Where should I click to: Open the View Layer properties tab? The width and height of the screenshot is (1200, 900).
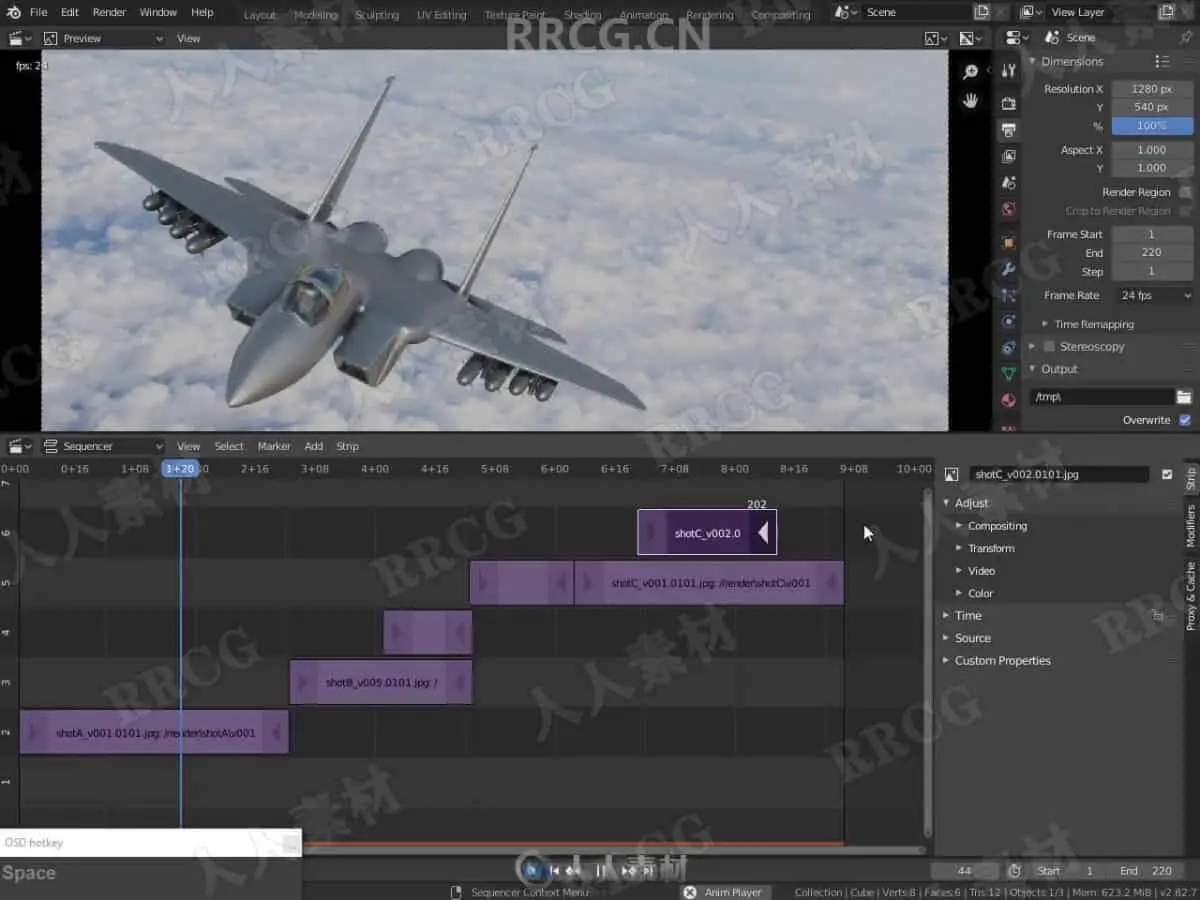[1008, 156]
